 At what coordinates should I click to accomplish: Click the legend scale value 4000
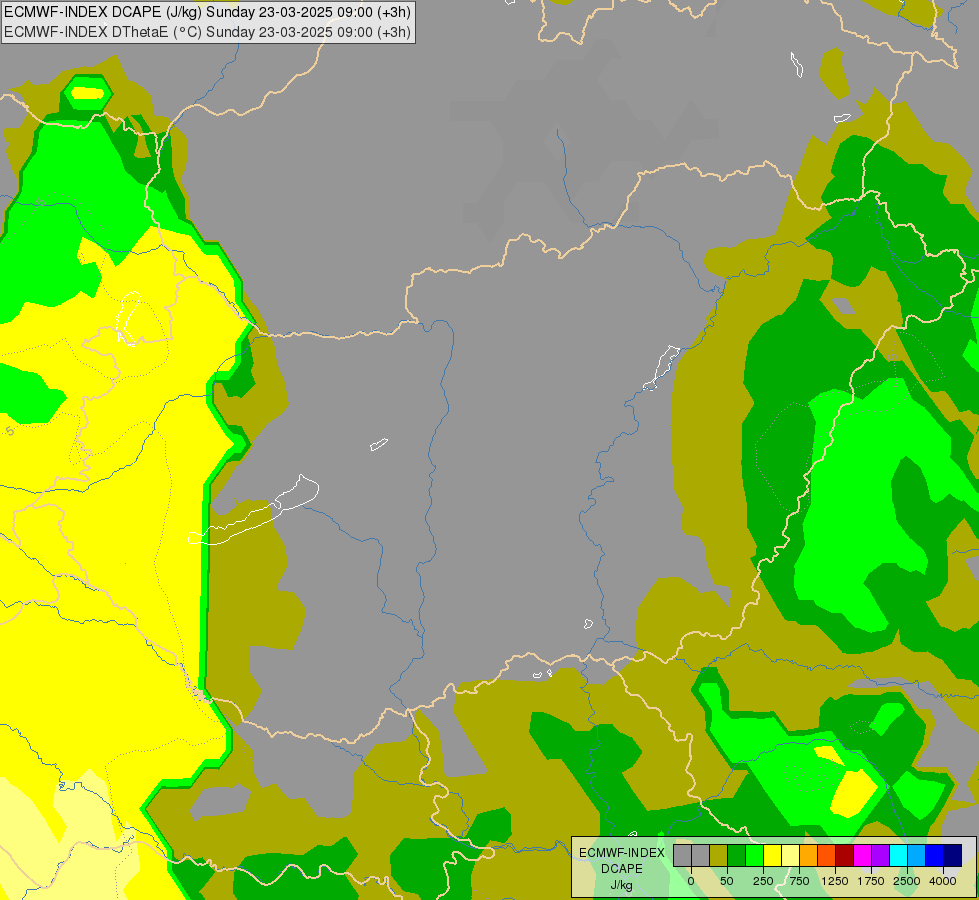coord(943,881)
